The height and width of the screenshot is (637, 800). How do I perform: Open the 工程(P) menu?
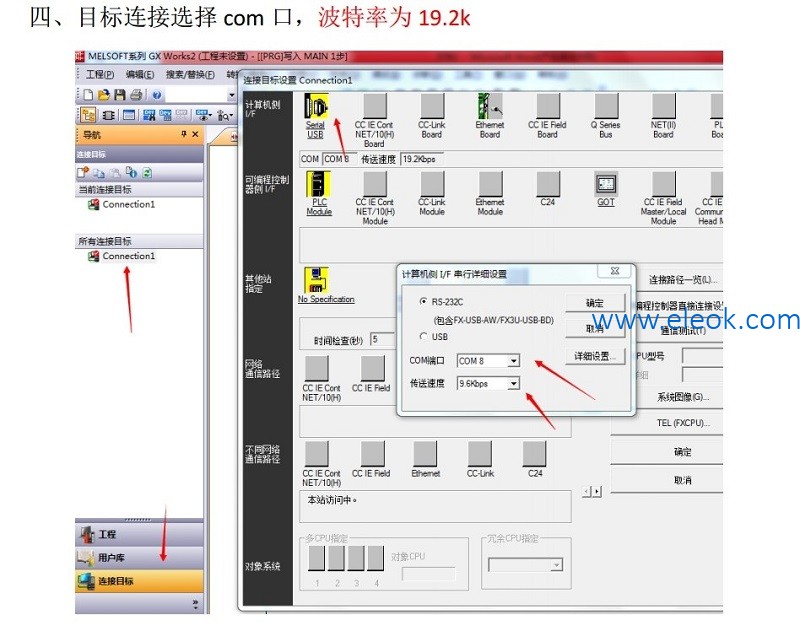click(x=100, y=74)
